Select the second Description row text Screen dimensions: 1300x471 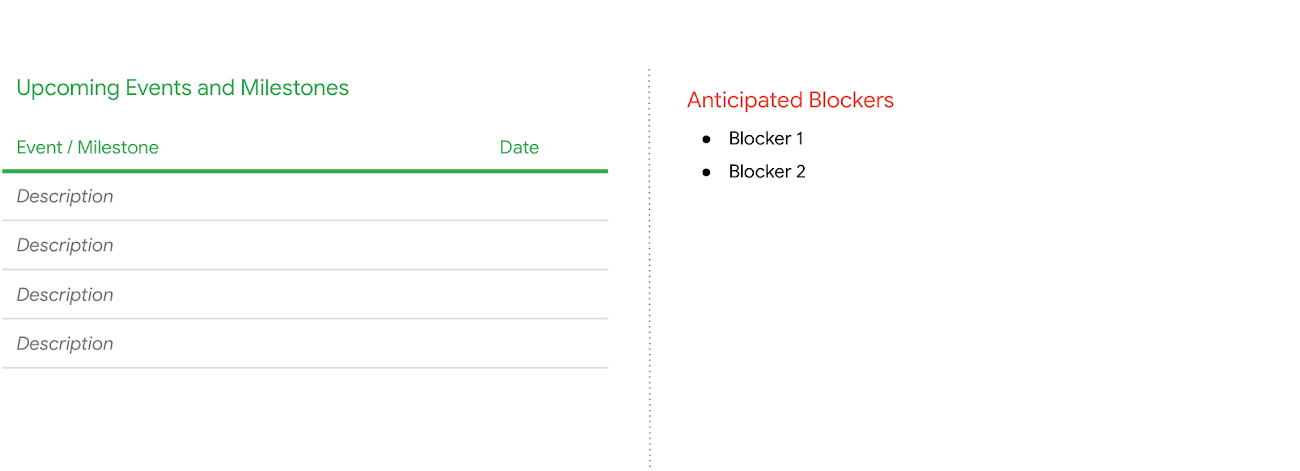pyautogui.click(x=65, y=246)
